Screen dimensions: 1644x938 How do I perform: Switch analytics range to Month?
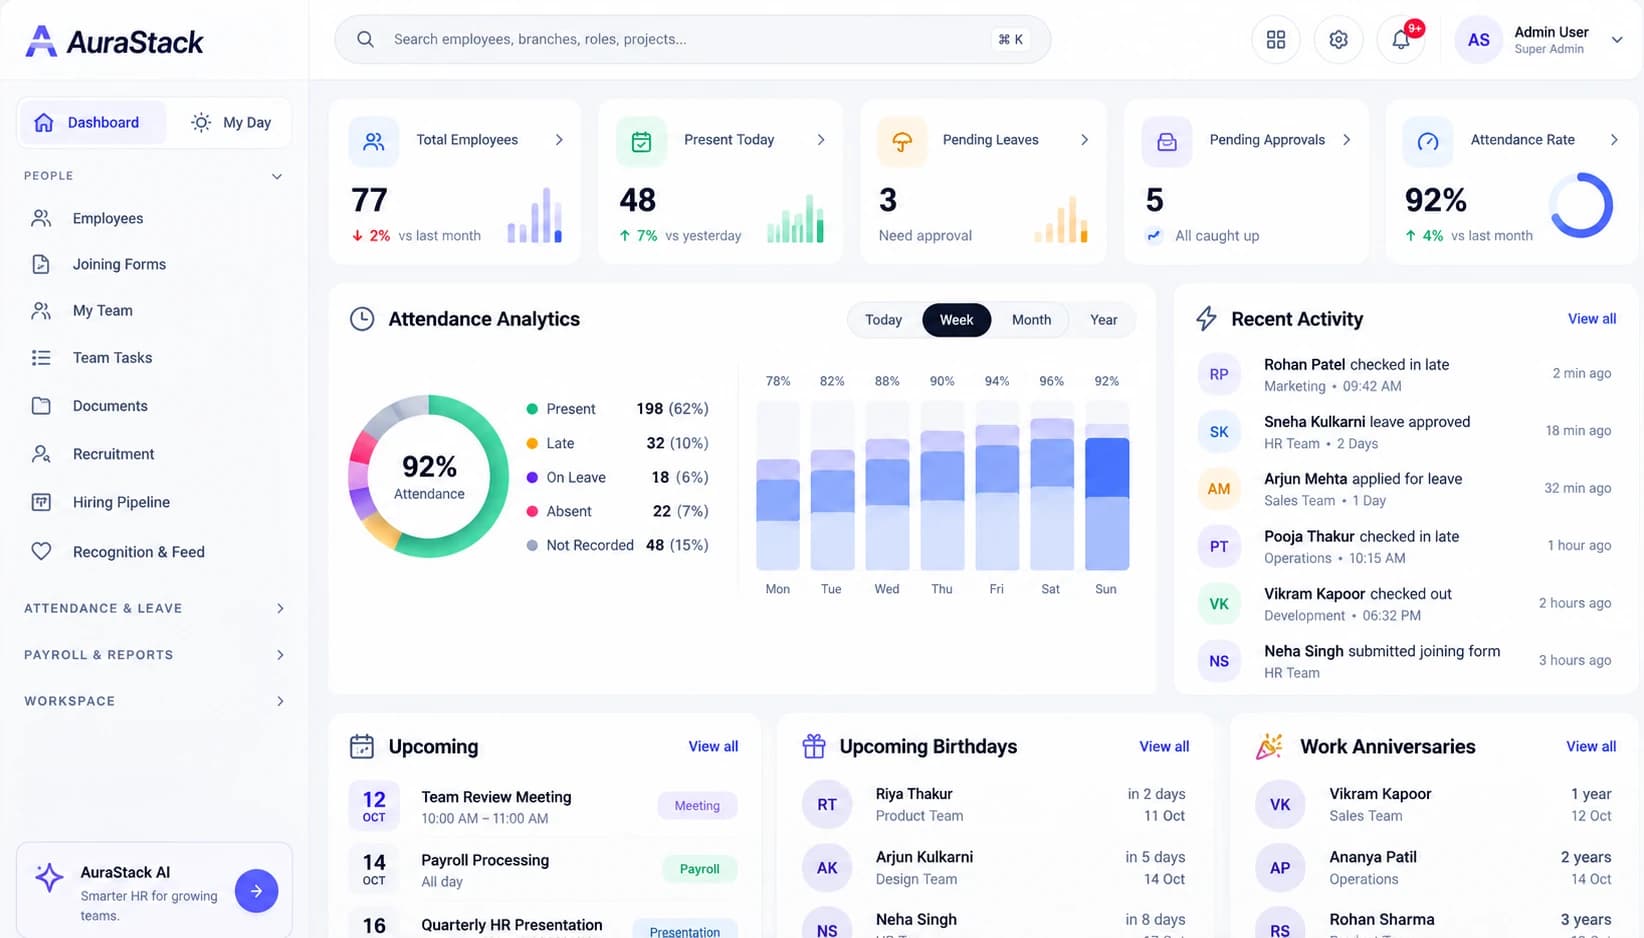pos(1031,320)
